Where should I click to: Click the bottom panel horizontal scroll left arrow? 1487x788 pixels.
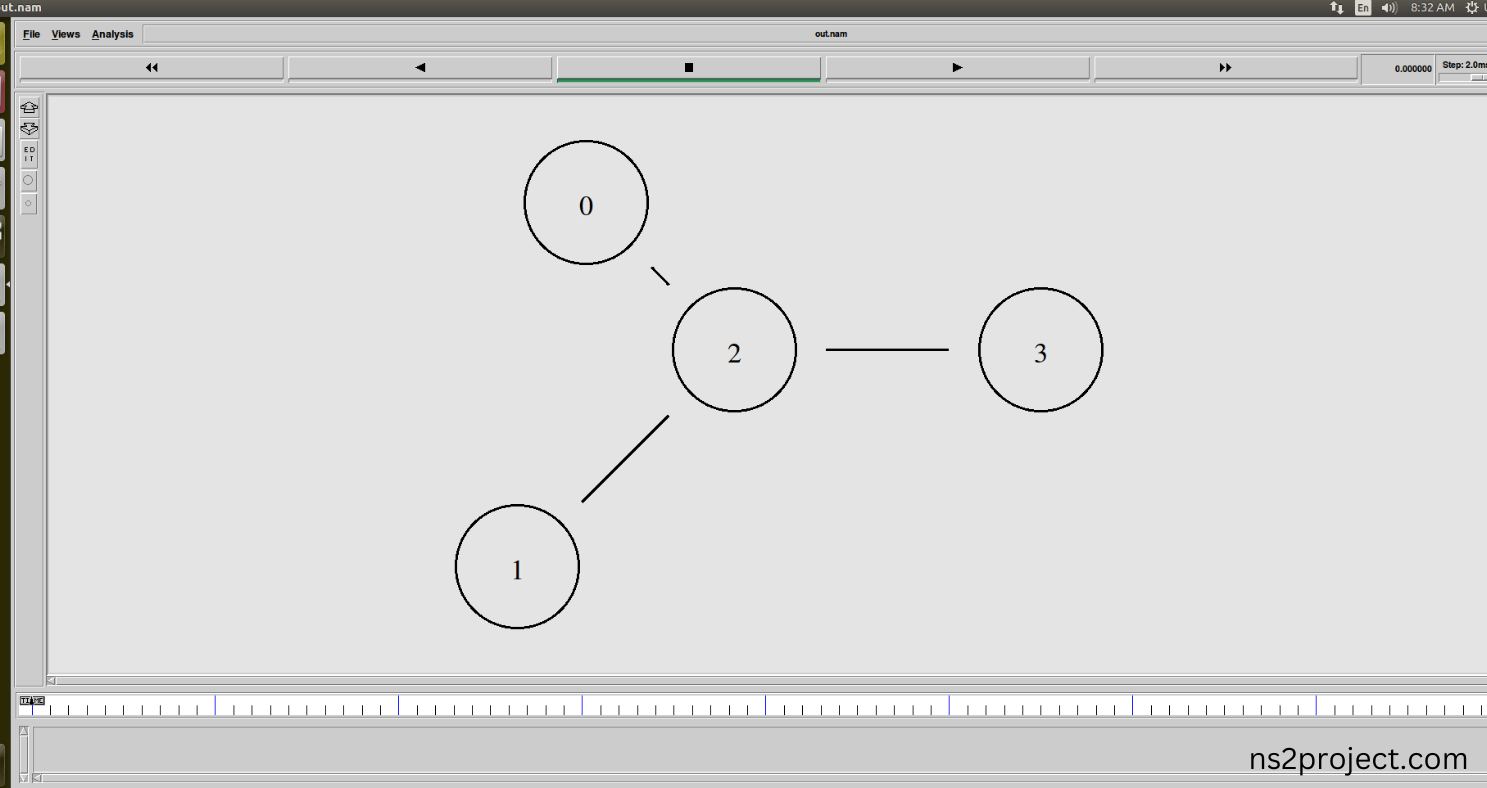(x=37, y=777)
